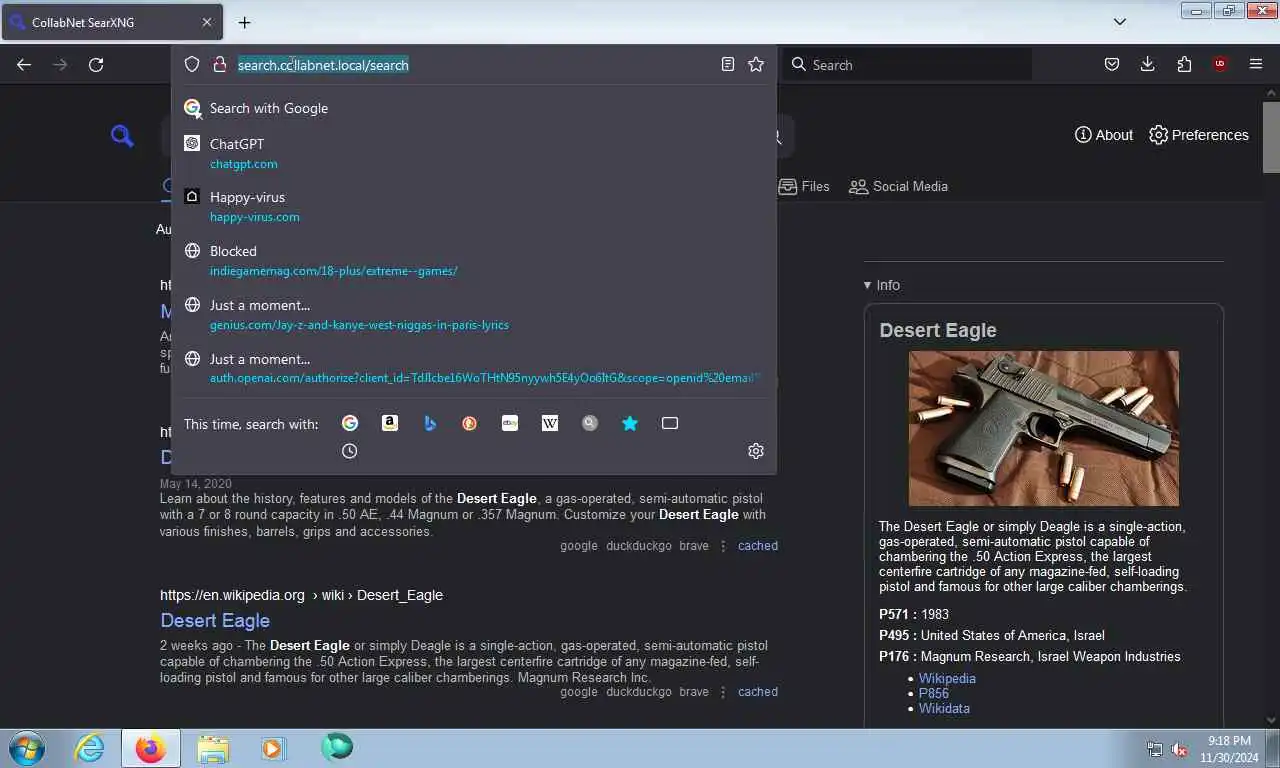Open Windows Explorer folder in taskbar
The image size is (1280, 768).
coord(213,748)
